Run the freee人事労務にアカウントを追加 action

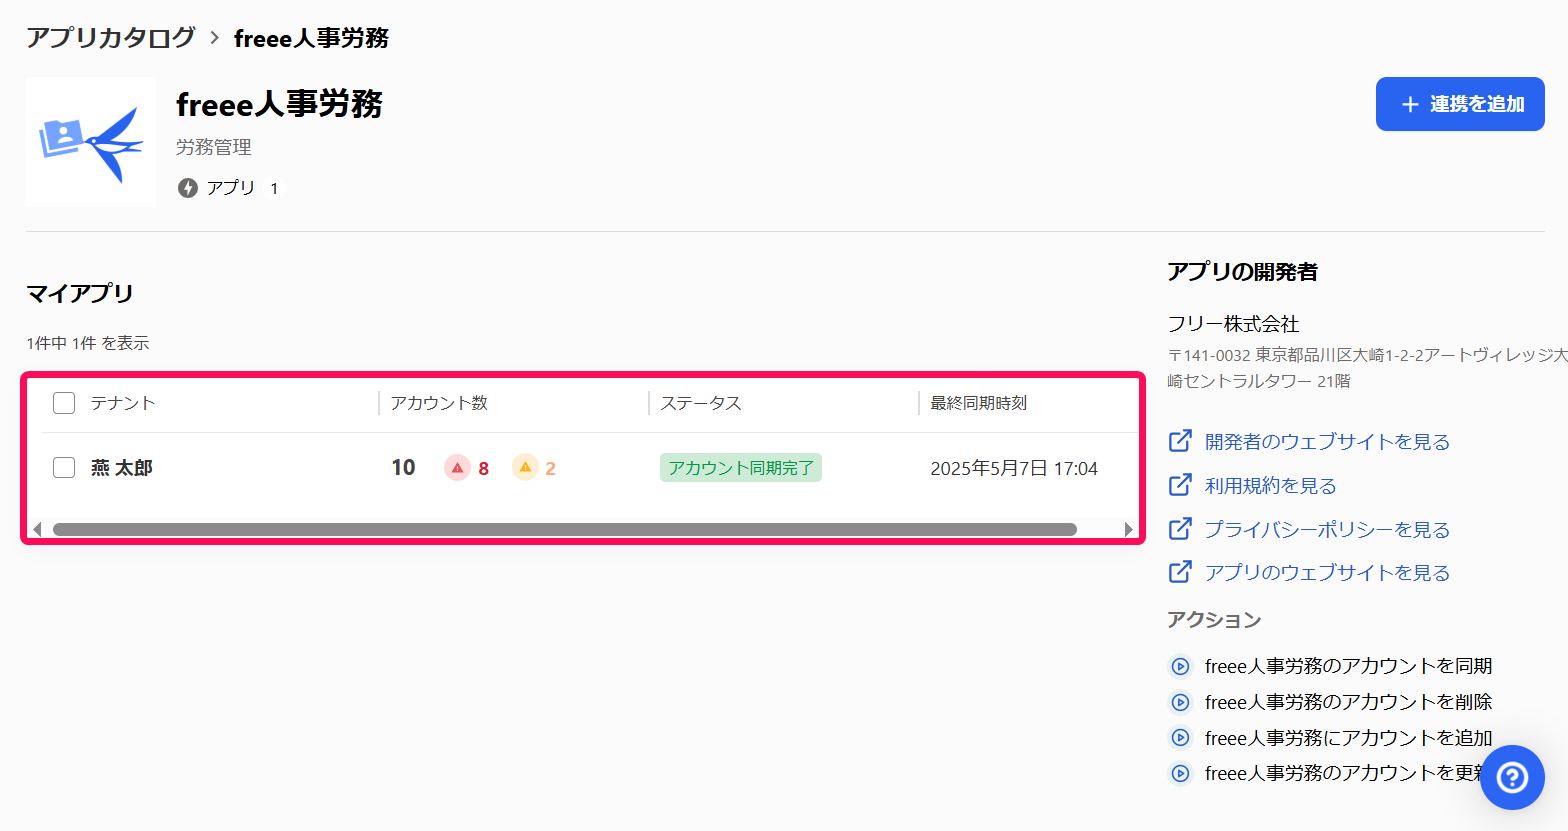[1348, 738]
